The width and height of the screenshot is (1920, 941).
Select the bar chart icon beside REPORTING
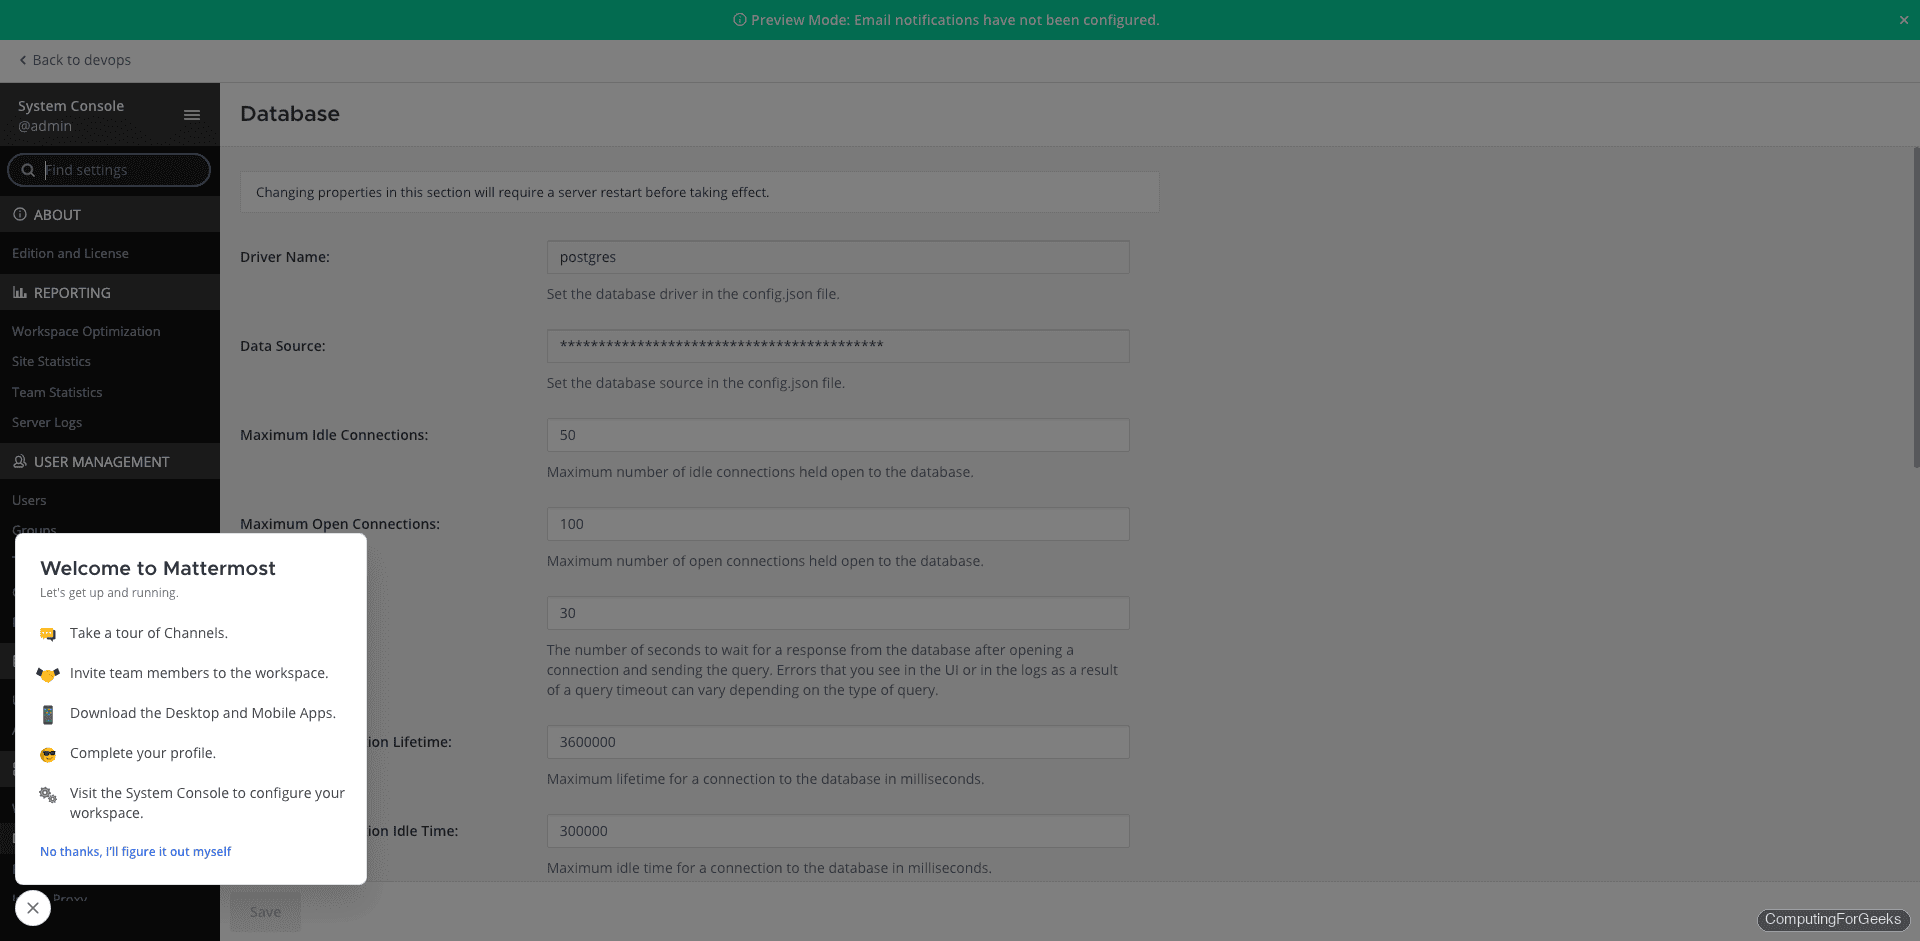19,292
